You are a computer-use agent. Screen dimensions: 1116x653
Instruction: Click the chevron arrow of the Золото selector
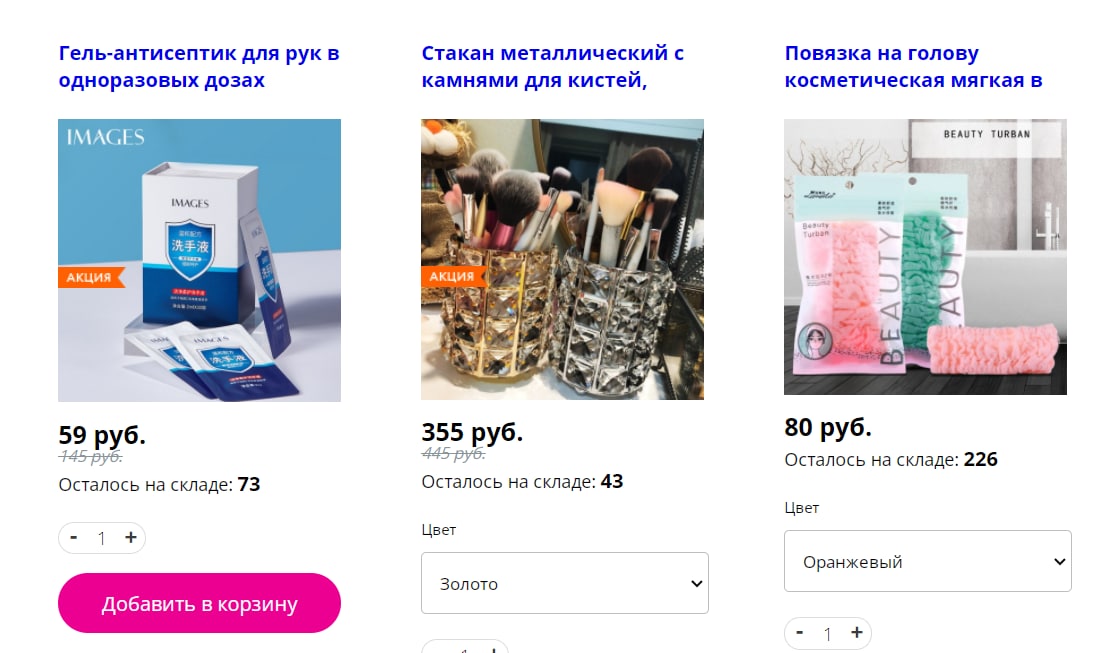click(x=696, y=584)
